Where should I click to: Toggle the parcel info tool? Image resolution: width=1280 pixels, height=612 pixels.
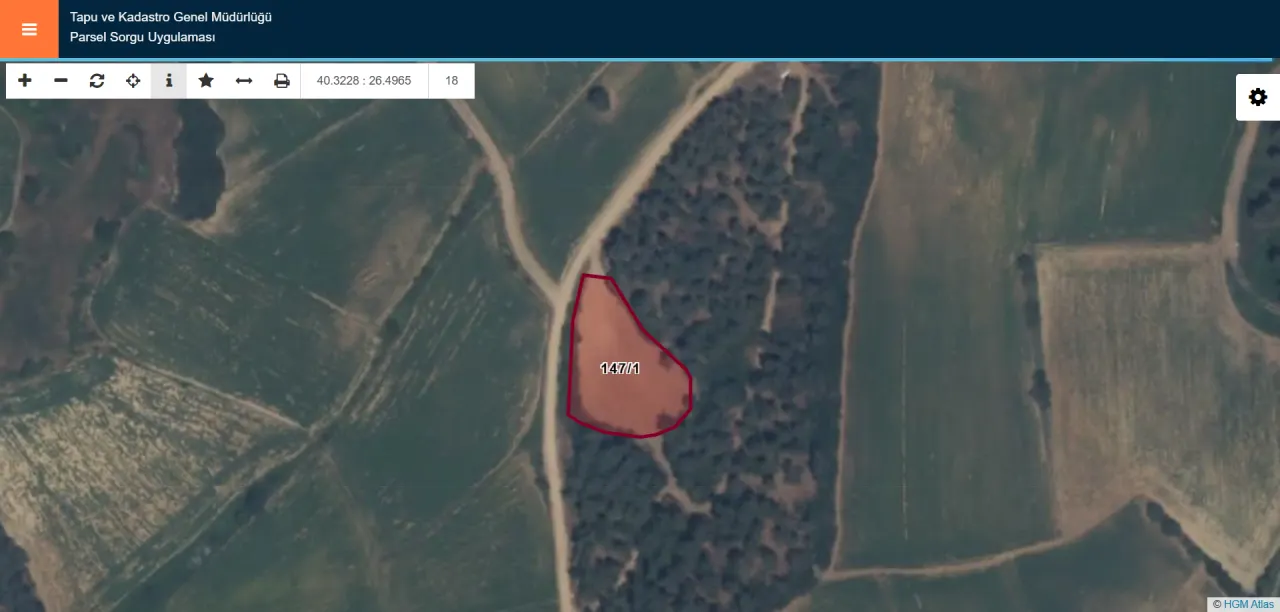coord(169,81)
